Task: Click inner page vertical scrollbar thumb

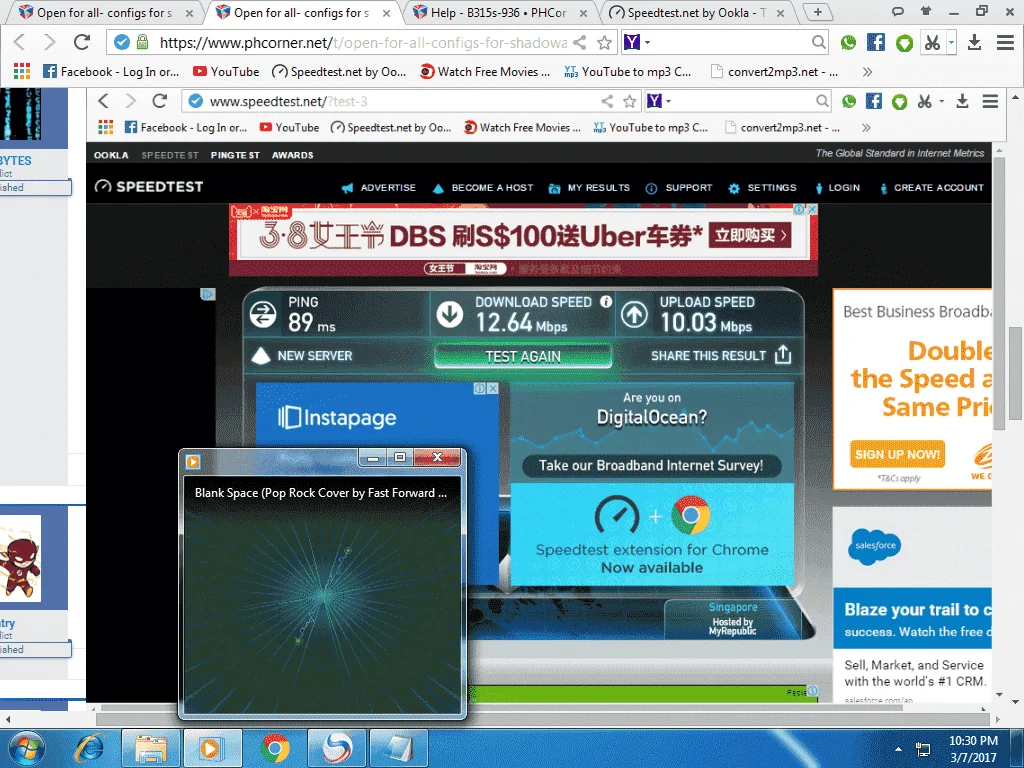Action: pos(999,293)
